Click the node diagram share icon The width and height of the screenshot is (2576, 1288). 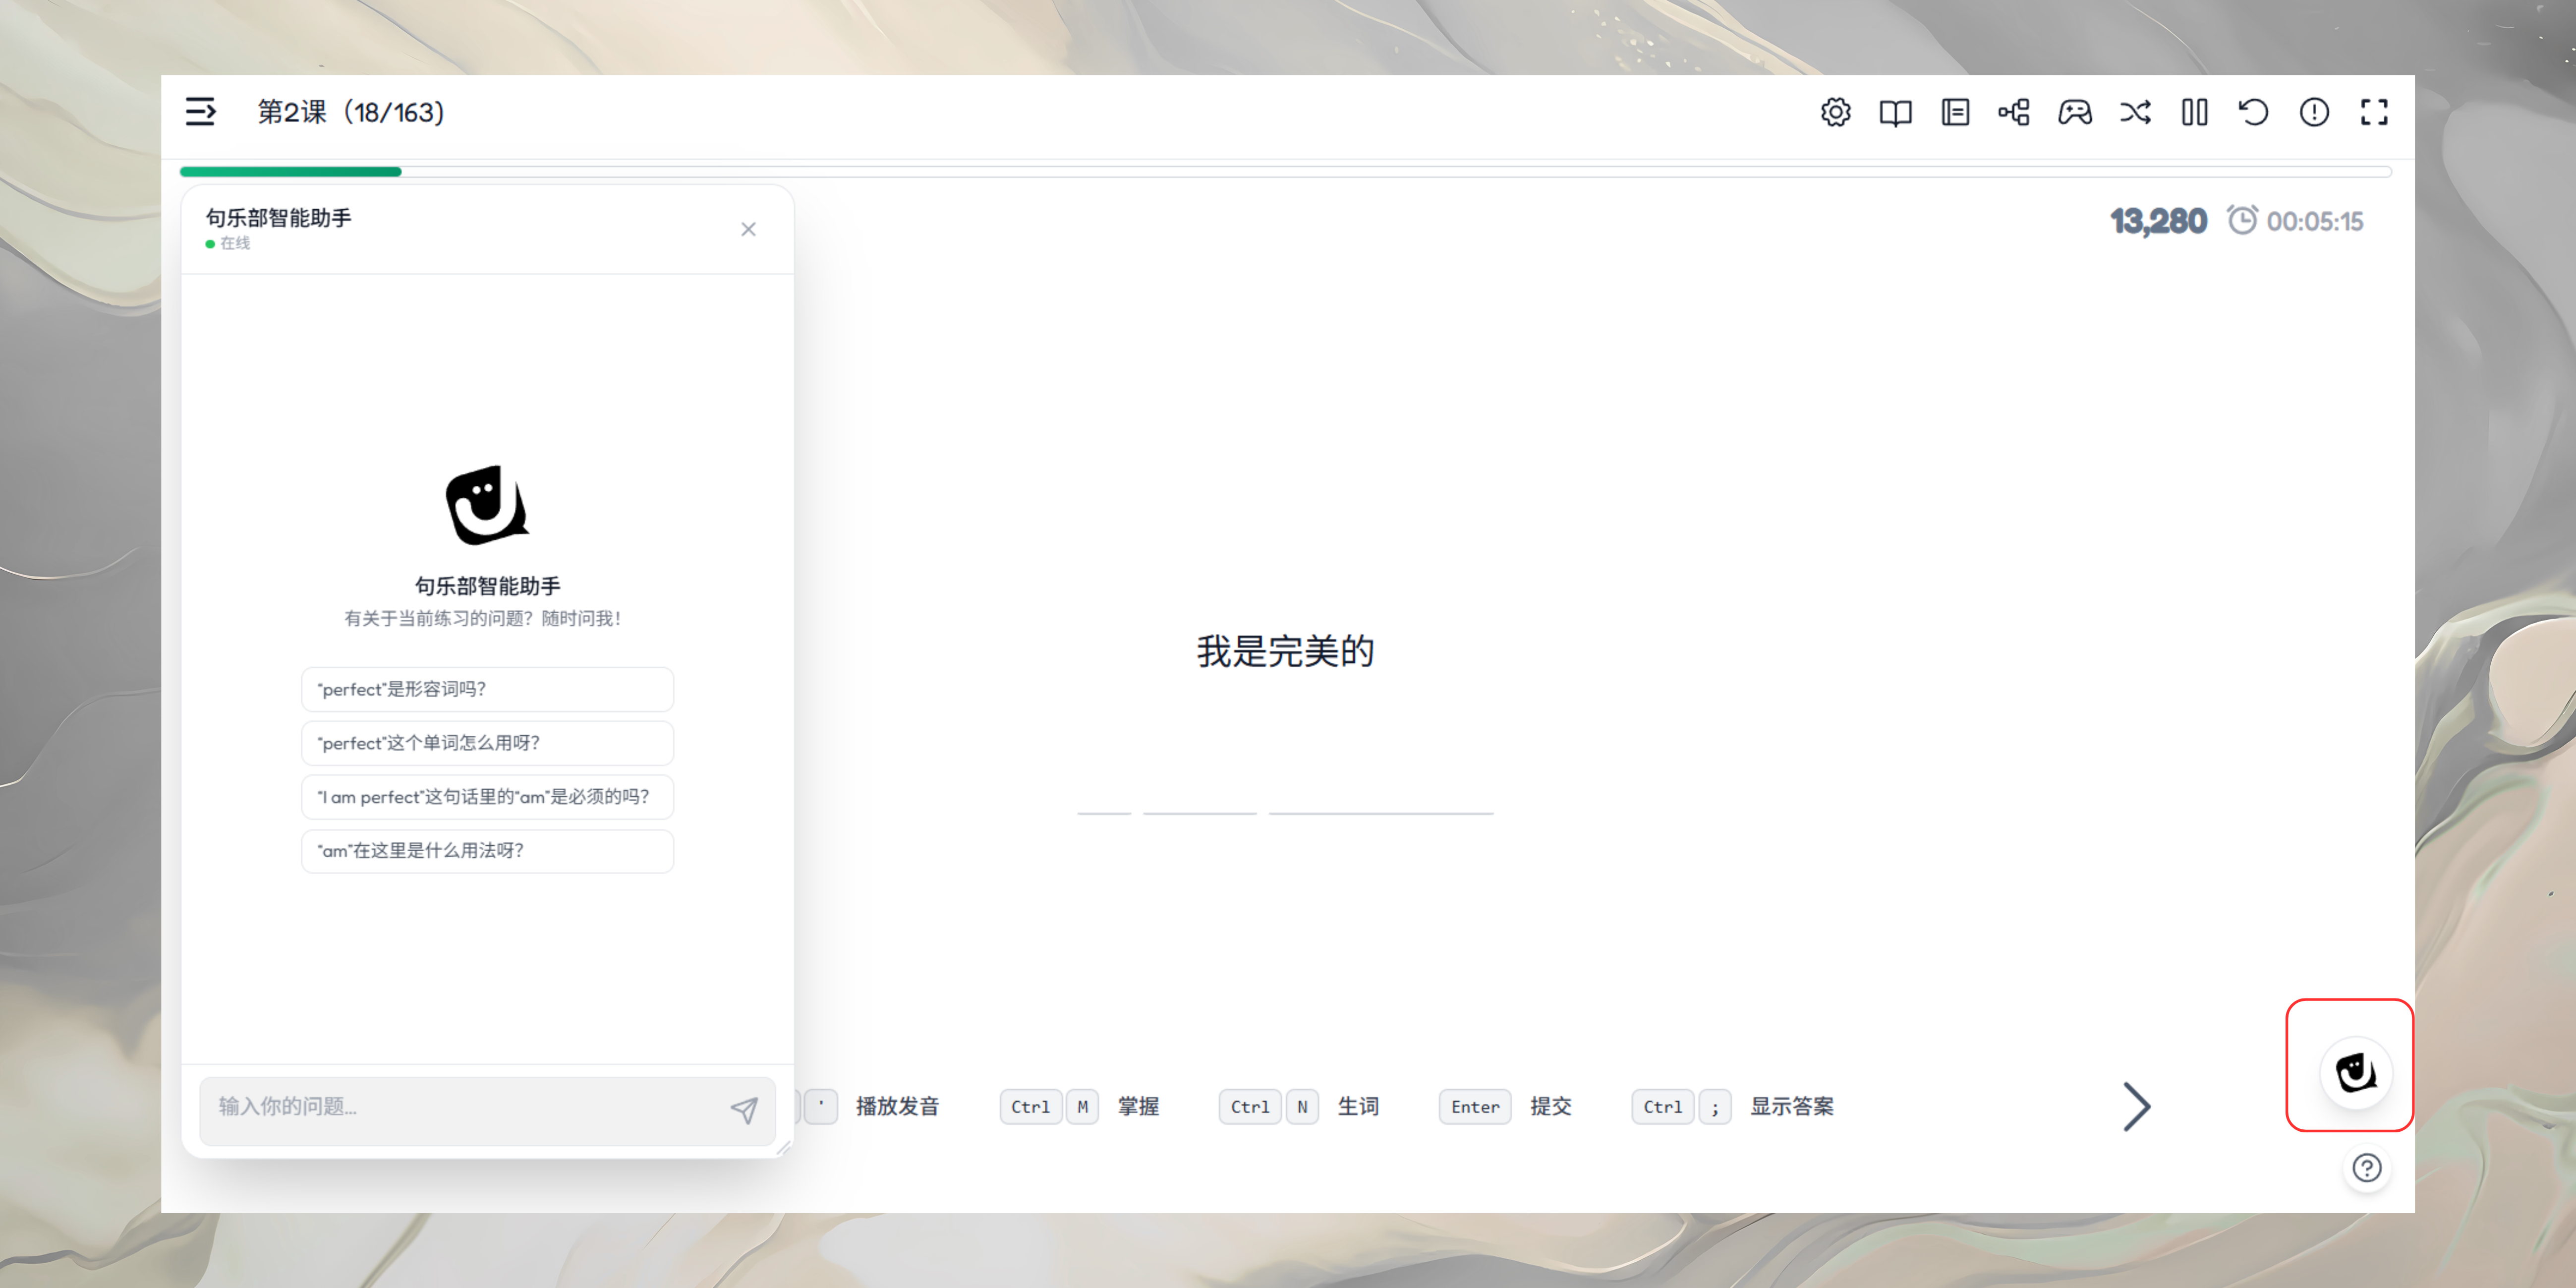(2014, 112)
